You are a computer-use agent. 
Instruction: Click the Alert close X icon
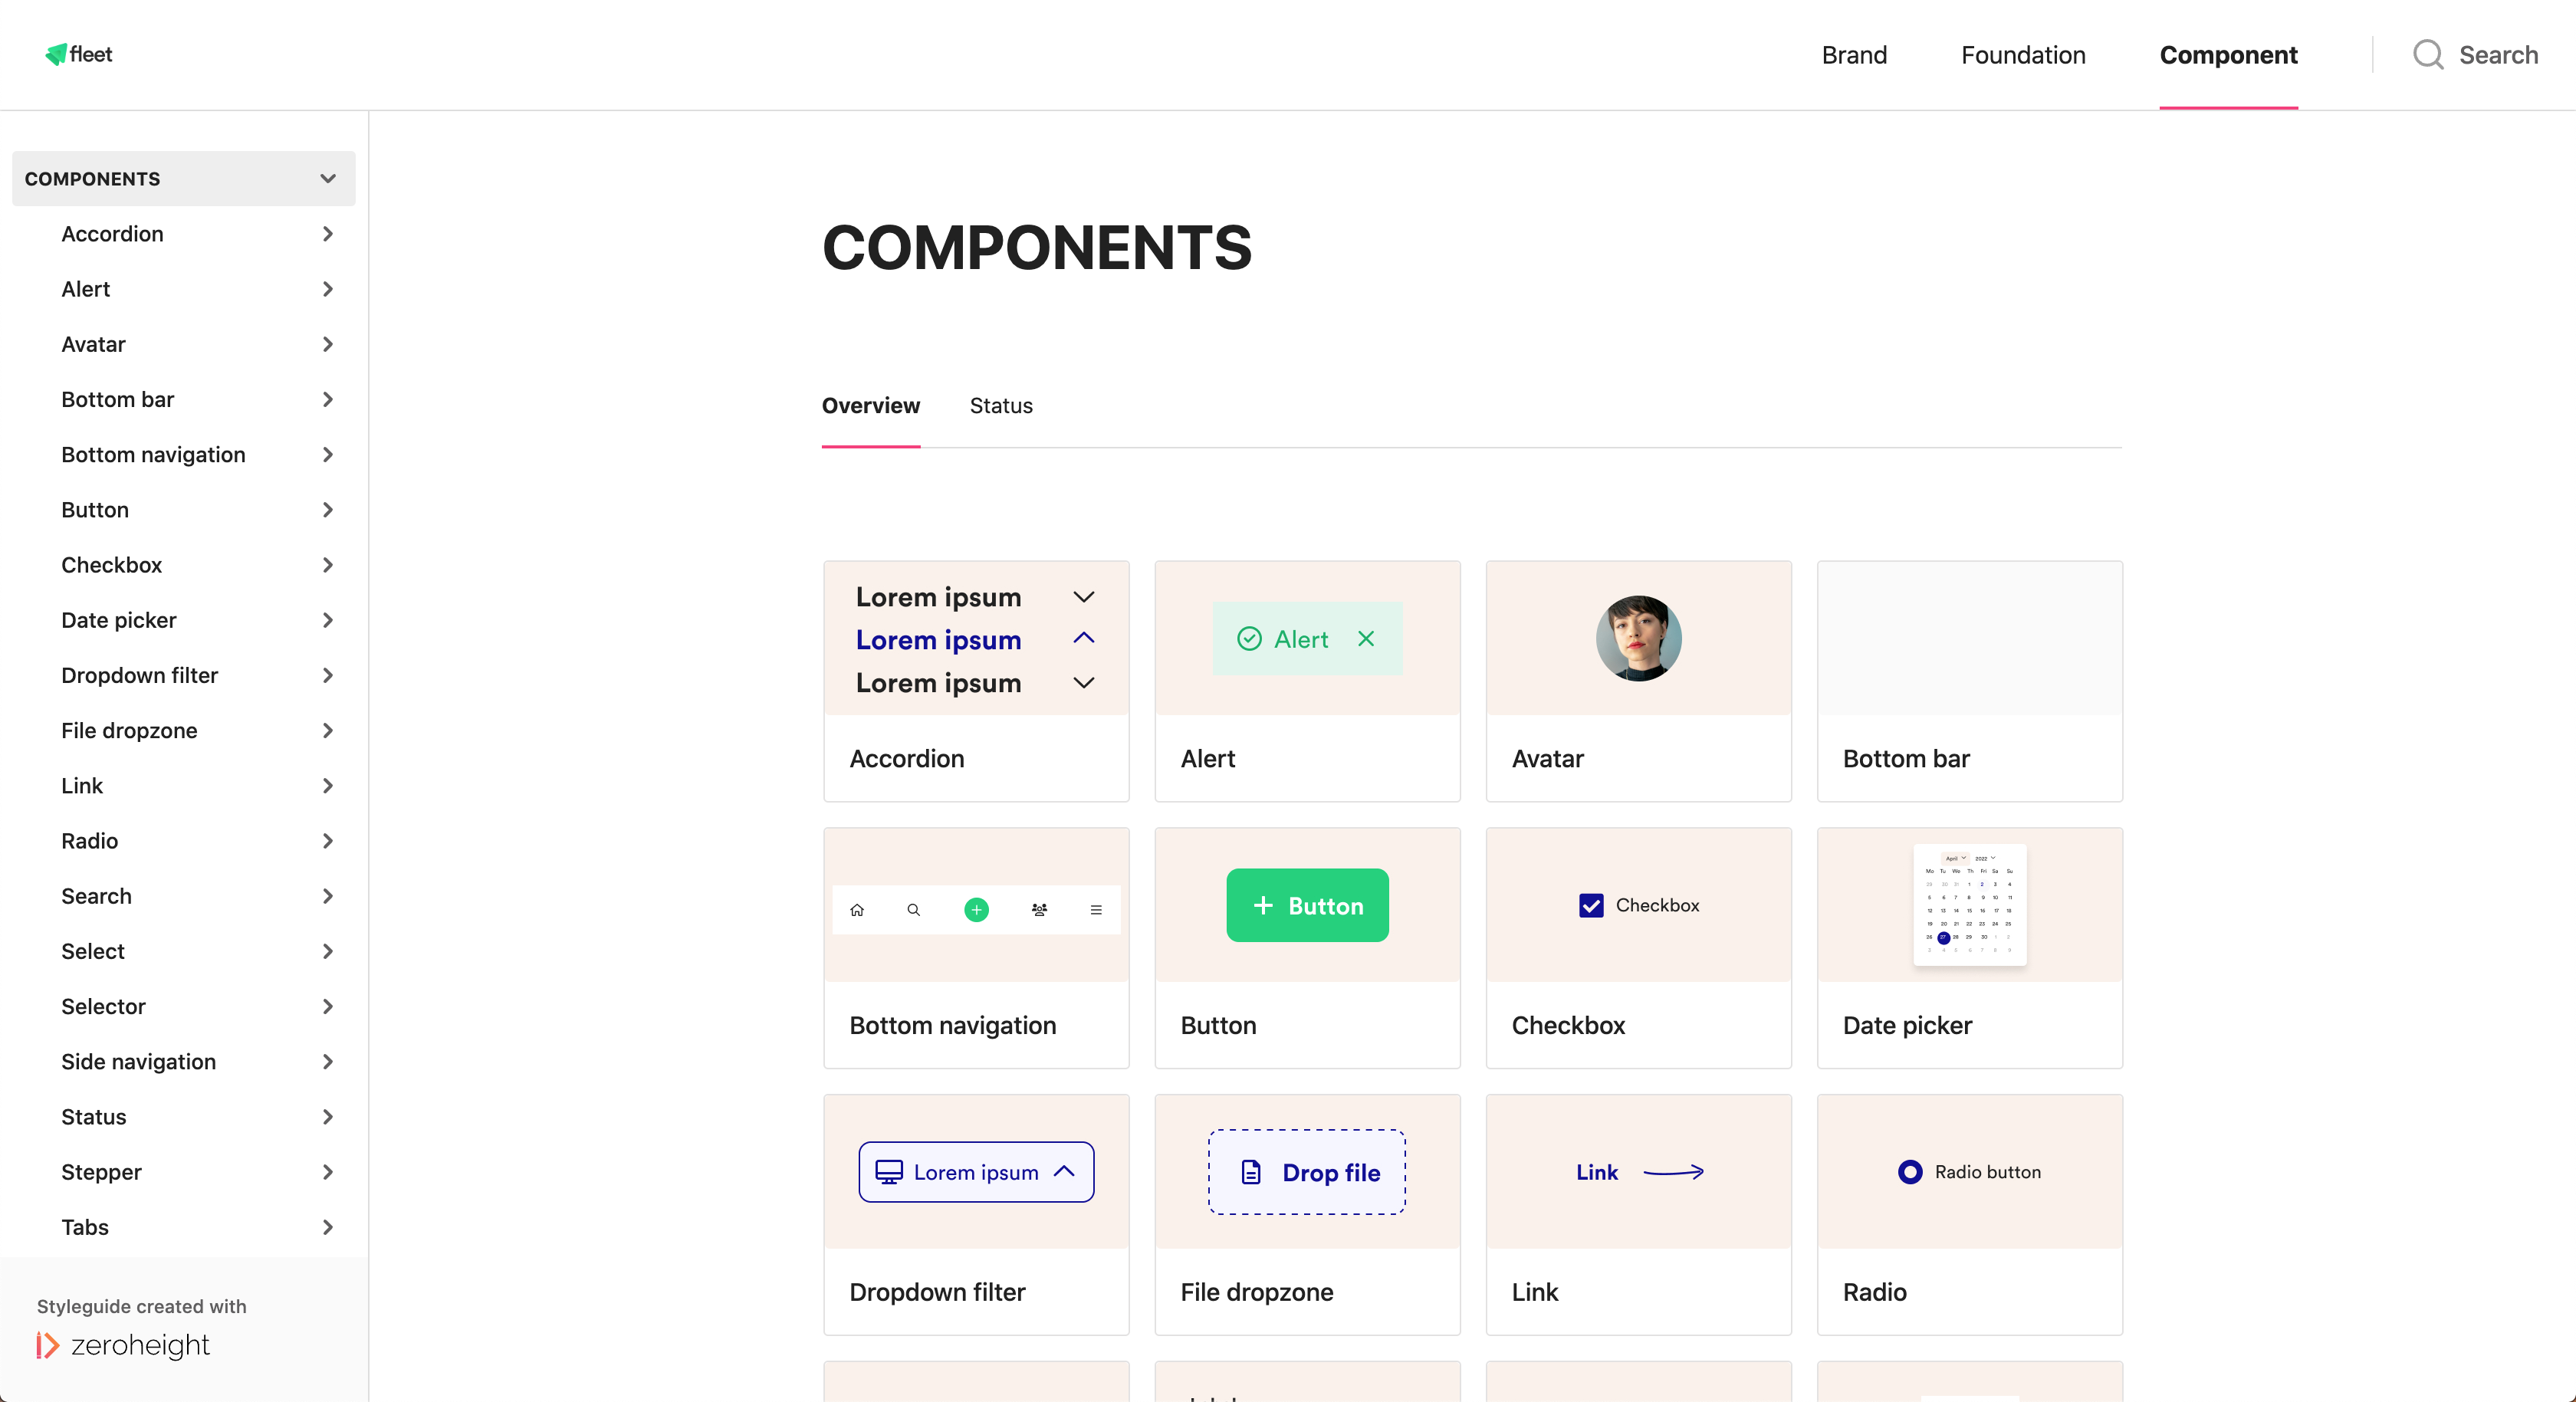(x=1366, y=638)
